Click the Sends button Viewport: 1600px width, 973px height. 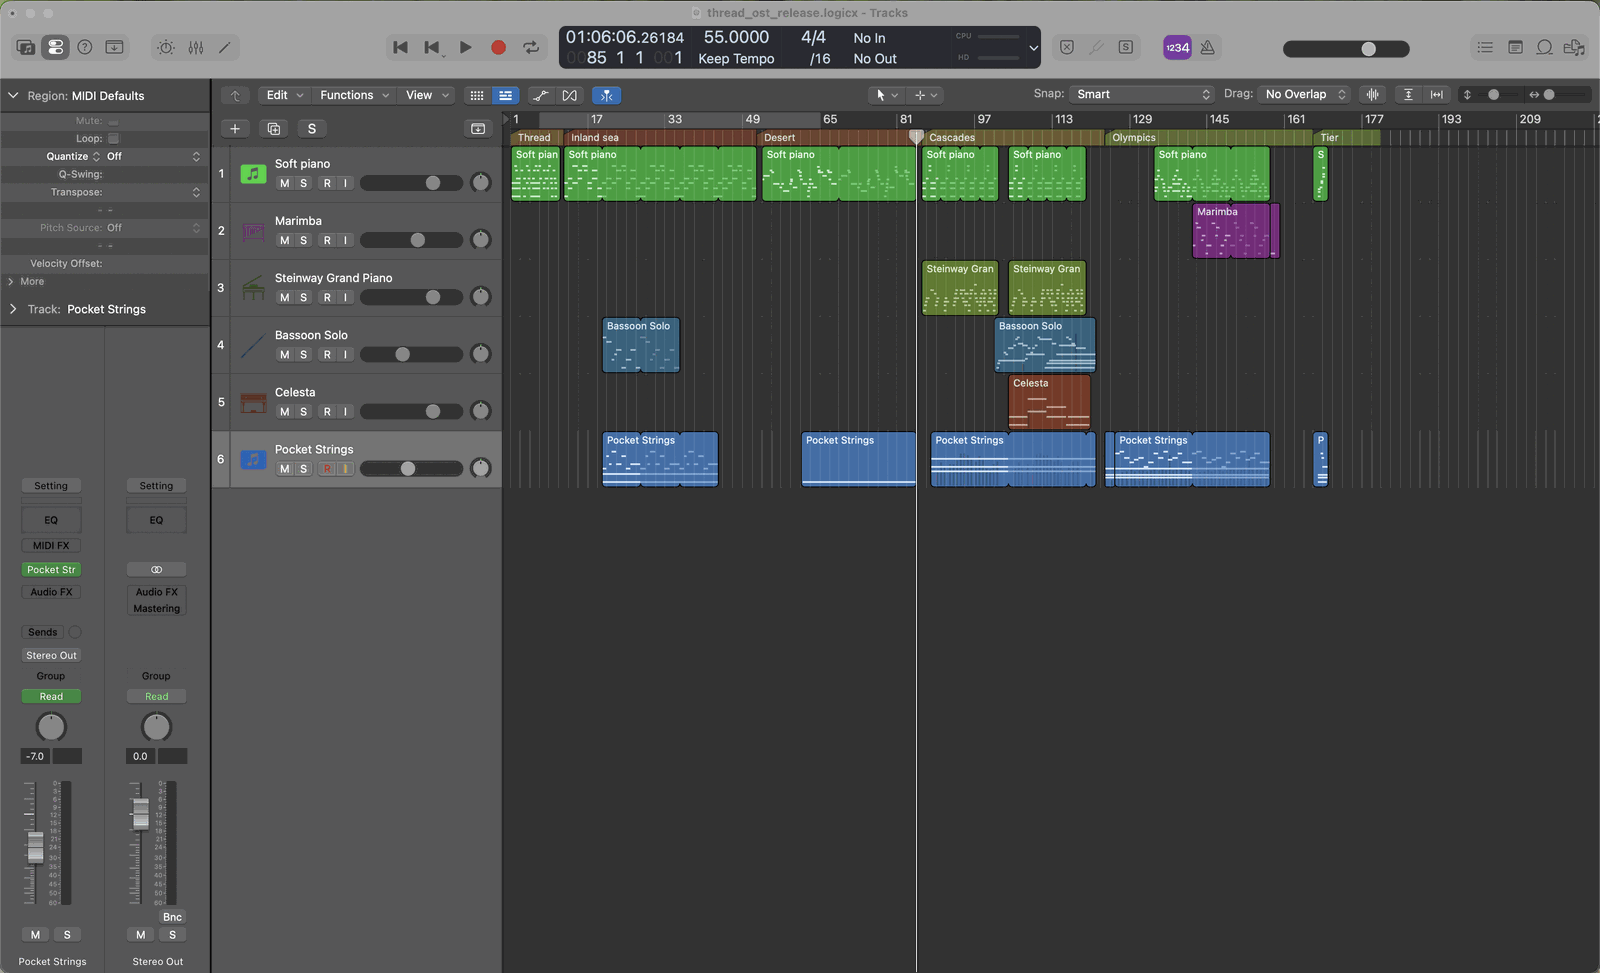(42, 632)
